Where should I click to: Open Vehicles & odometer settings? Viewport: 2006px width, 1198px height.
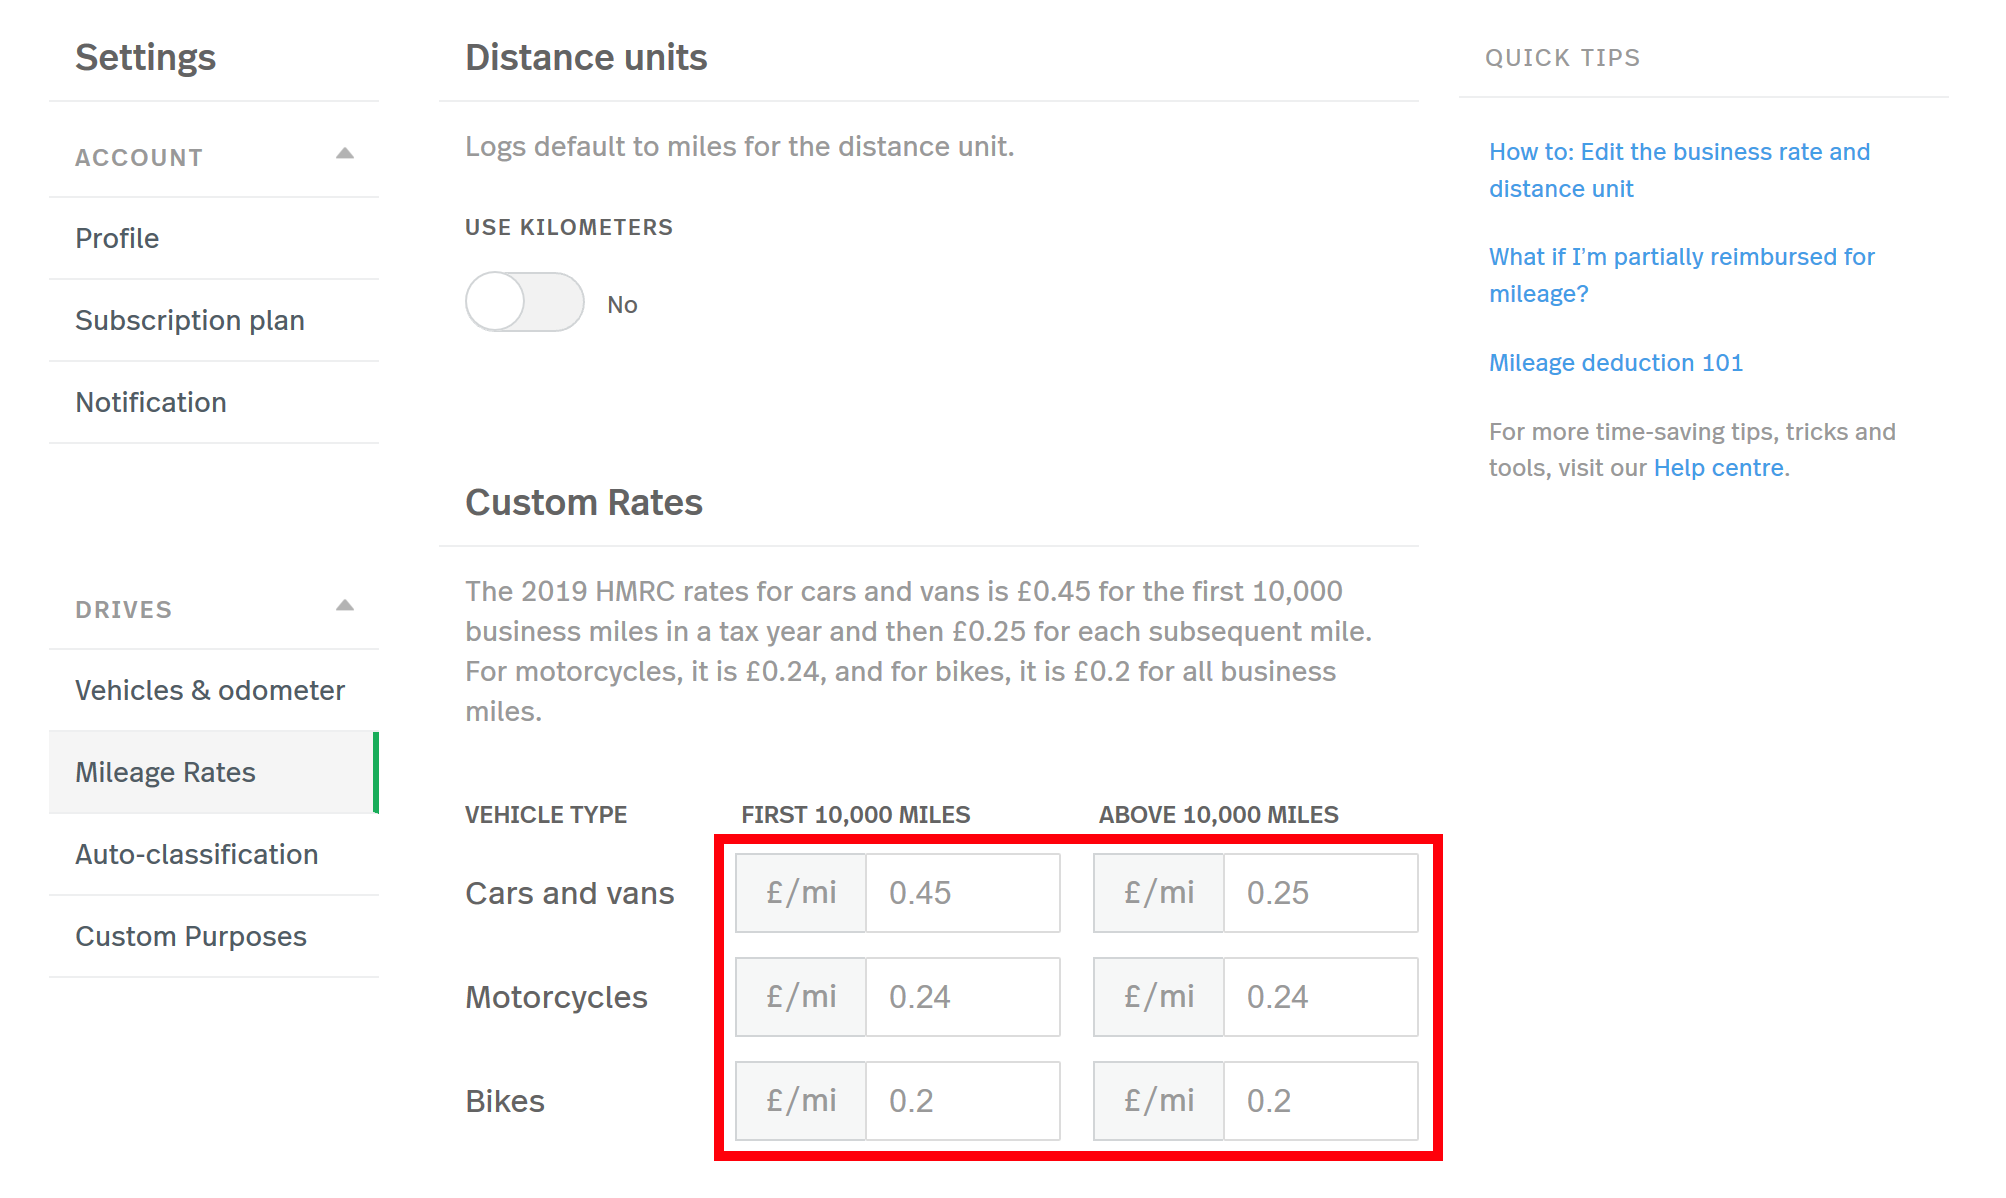point(214,690)
